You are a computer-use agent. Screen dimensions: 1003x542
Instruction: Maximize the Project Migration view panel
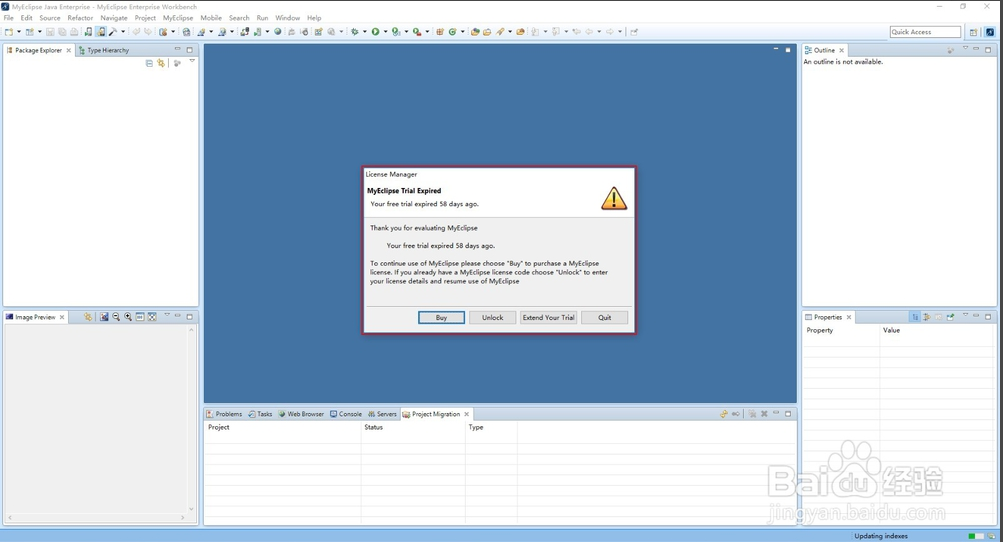click(x=788, y=414)
